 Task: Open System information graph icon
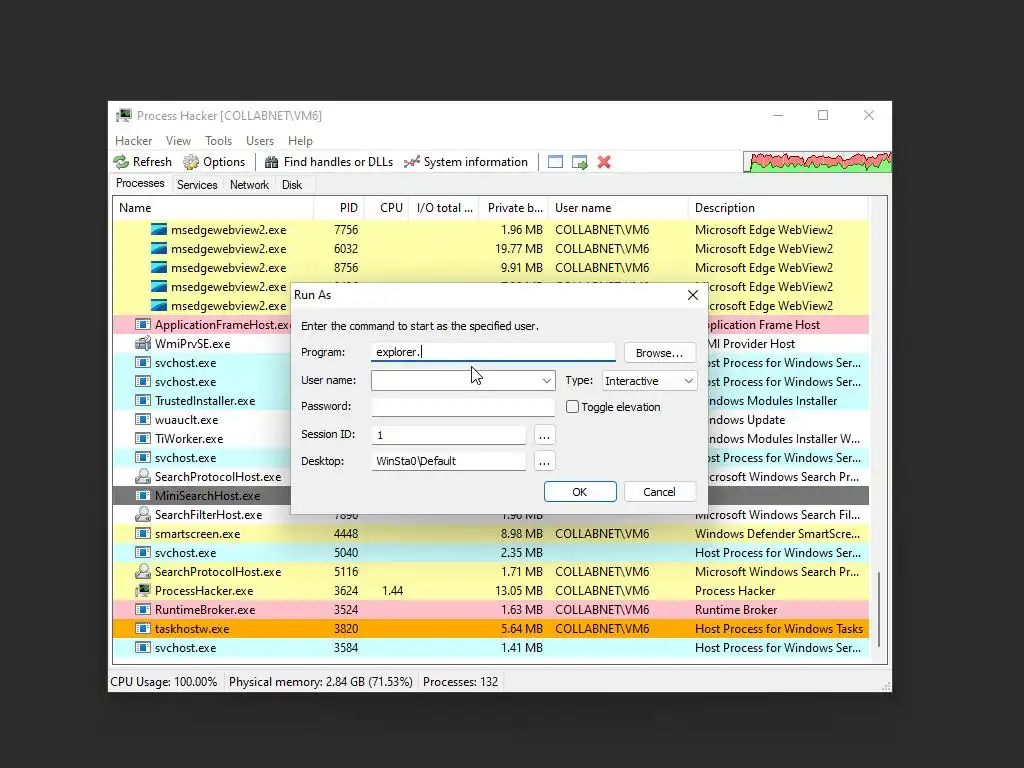(411, 162)
